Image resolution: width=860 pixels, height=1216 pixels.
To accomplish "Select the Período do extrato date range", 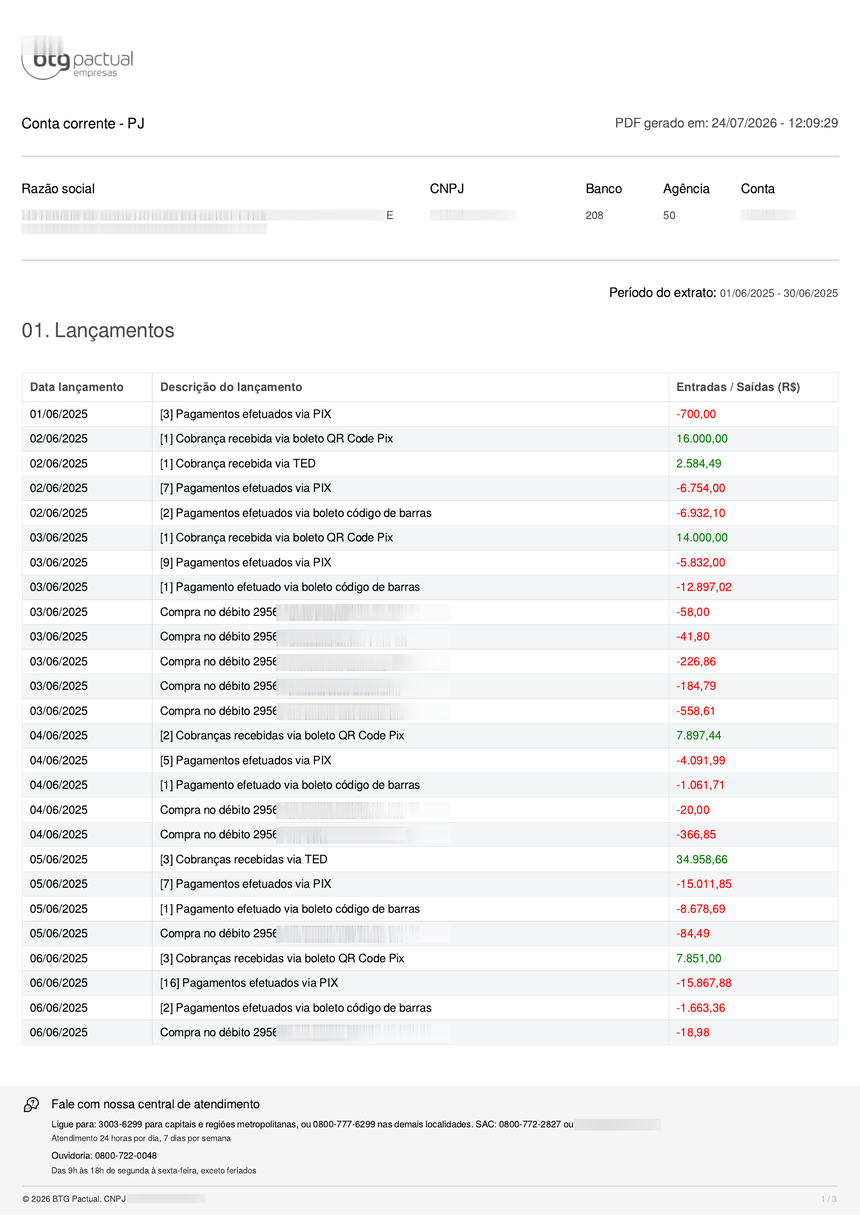I will point(779,293).
